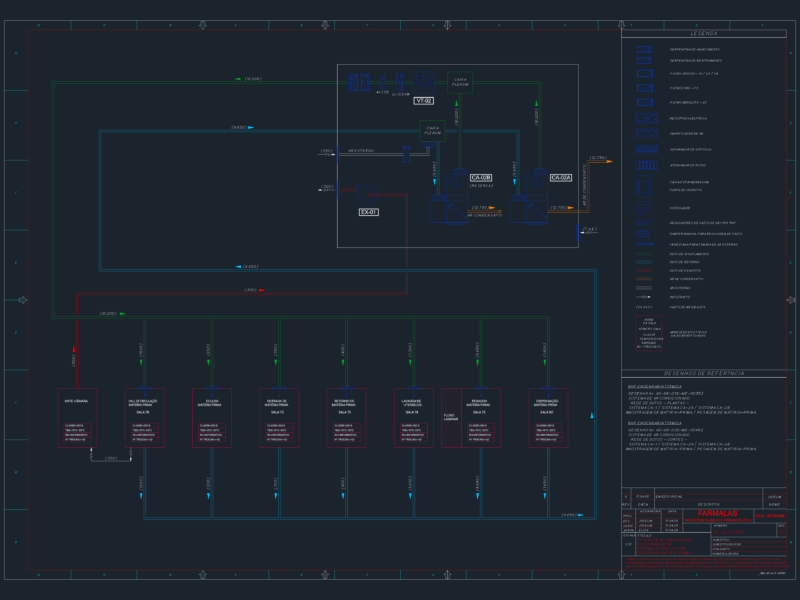This screenshot has width=800, height=600.
Task: Click the Infiltração legend arrow symbol
Action: [x=643, y=297]
